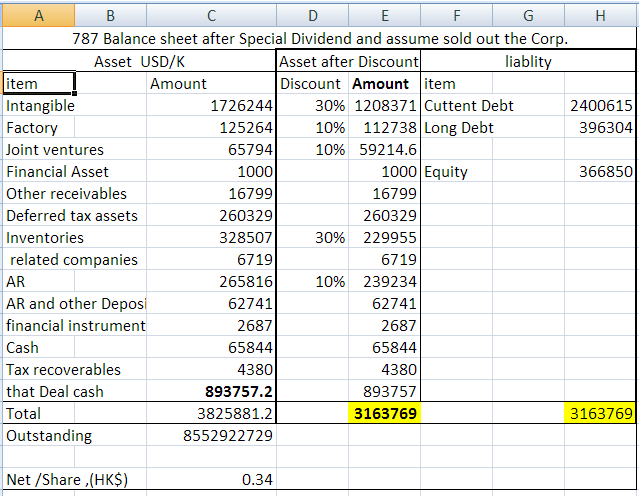Select the Equity value 366850
This screenshot has width=639, height=496.
[600, 172]
